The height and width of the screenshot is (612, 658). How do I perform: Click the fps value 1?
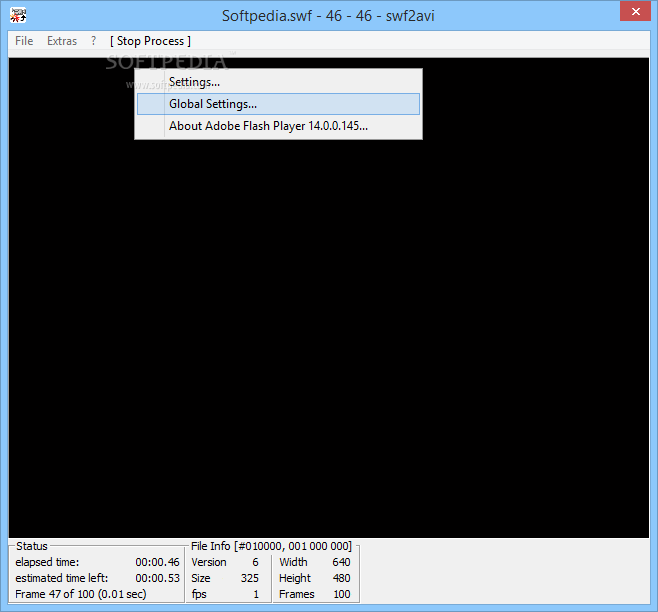click(256, 594)
